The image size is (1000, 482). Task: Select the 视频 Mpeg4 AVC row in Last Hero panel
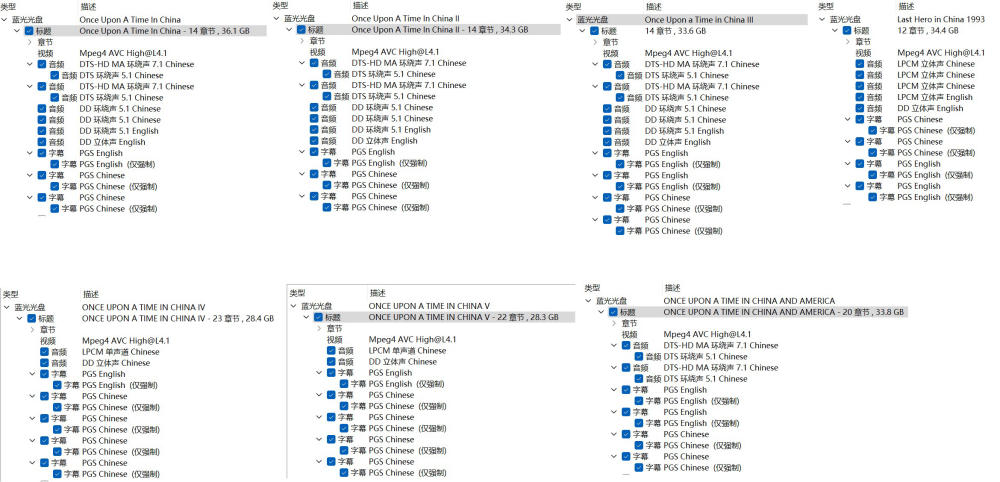pyautogui.click(x=921, y=53)
